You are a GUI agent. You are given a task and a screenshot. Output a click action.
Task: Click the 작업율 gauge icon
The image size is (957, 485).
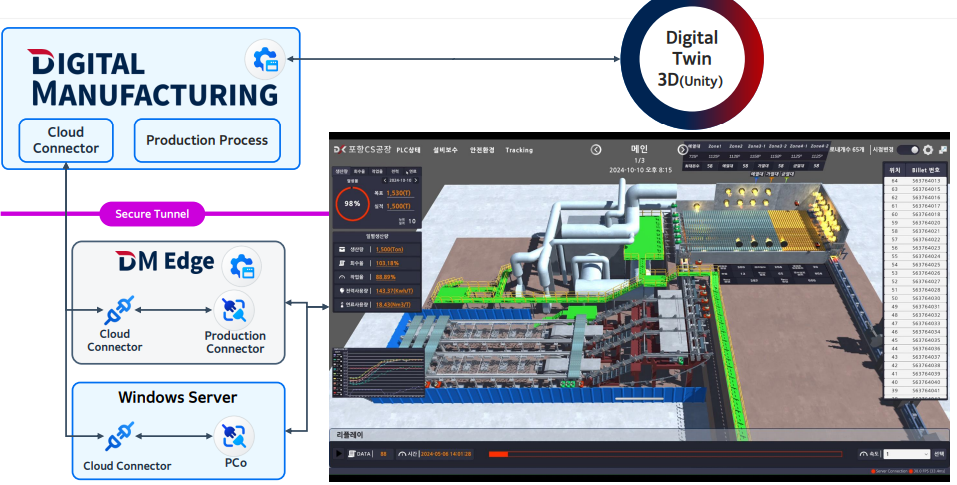342,277
